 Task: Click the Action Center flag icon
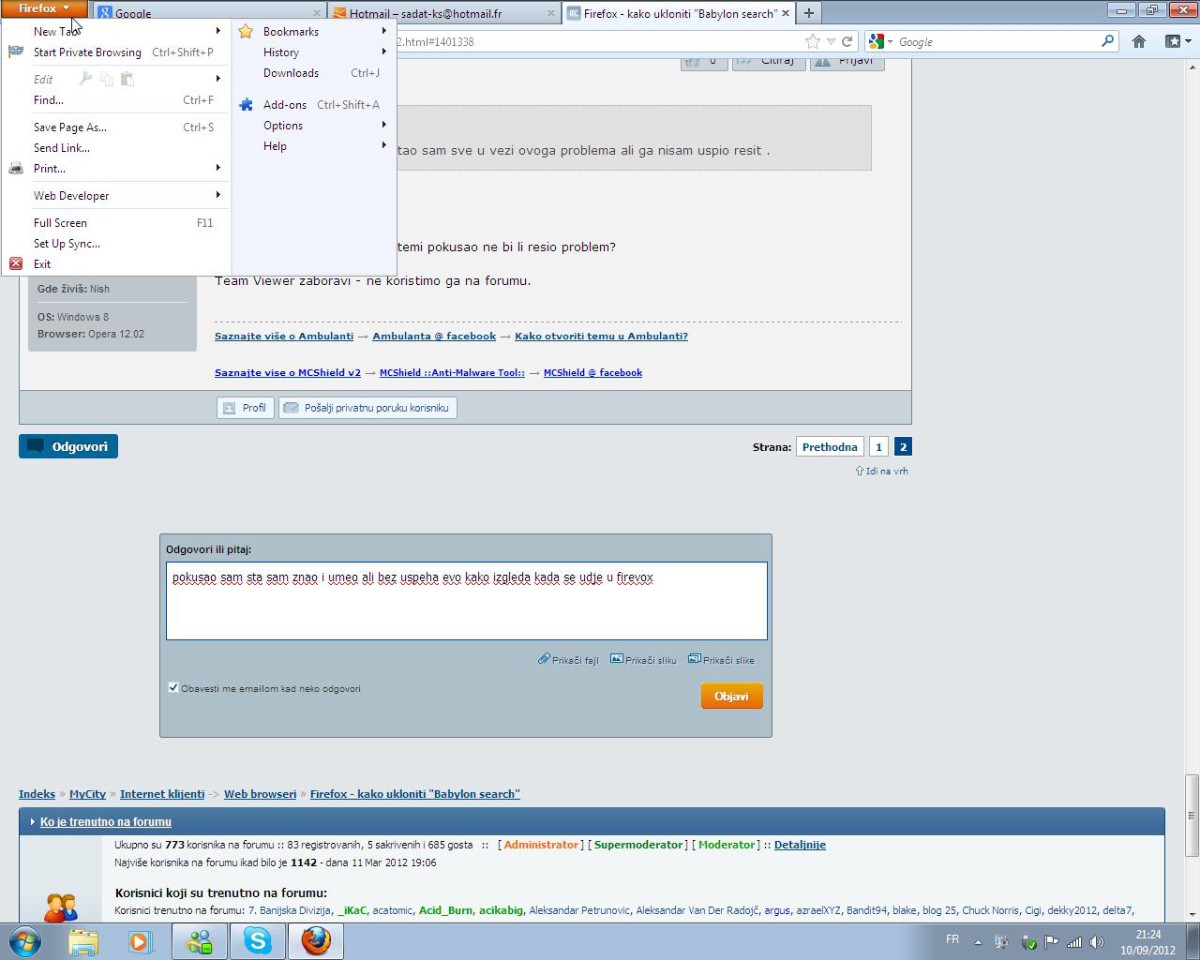pos(1051,942)
